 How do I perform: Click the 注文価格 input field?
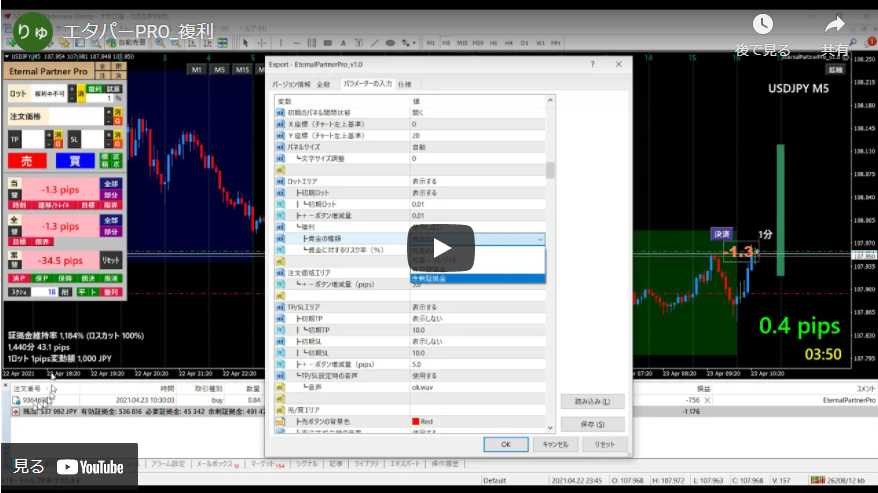[76, 117]
